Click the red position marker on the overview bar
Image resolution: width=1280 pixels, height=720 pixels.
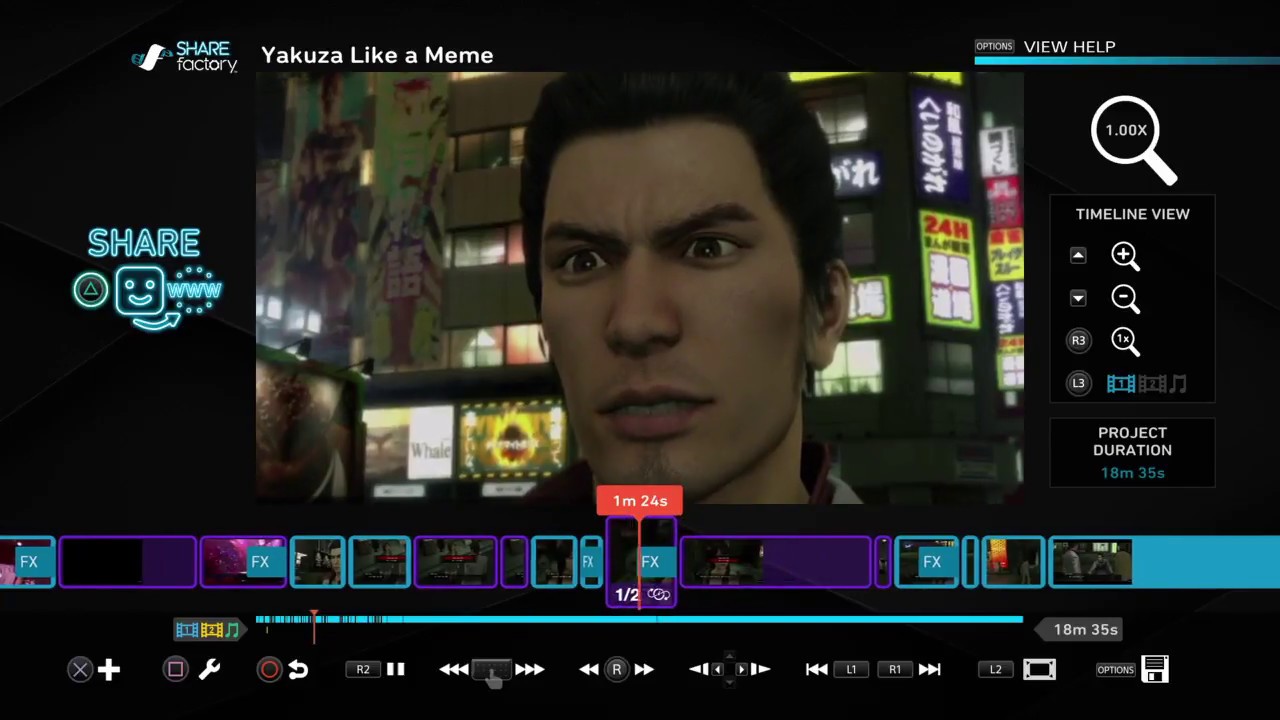pyautogui.click(x=314, y=626)
